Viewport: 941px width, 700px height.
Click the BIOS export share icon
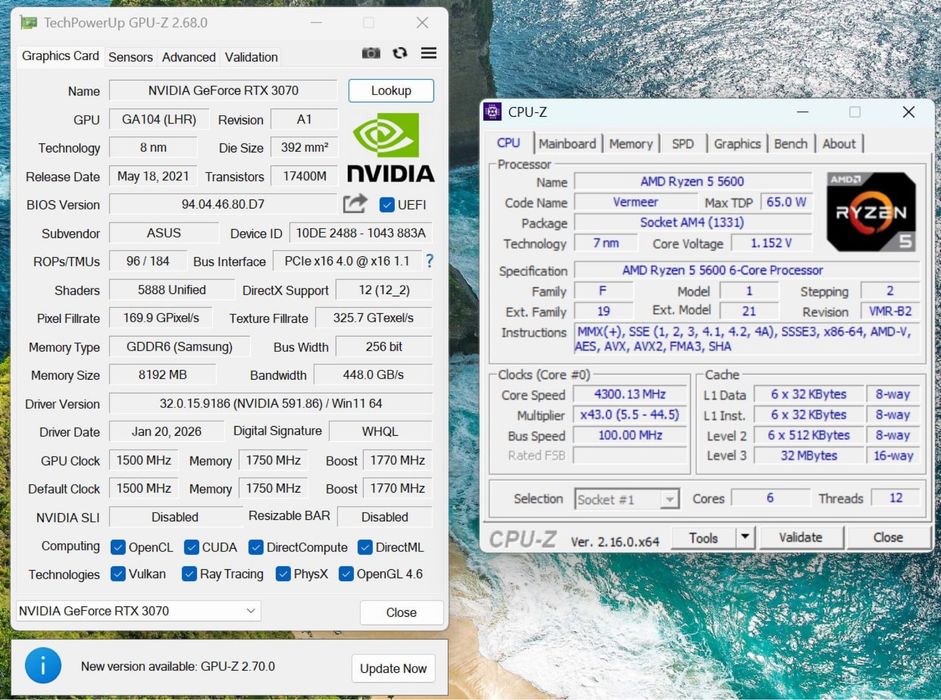coord(355,204)
